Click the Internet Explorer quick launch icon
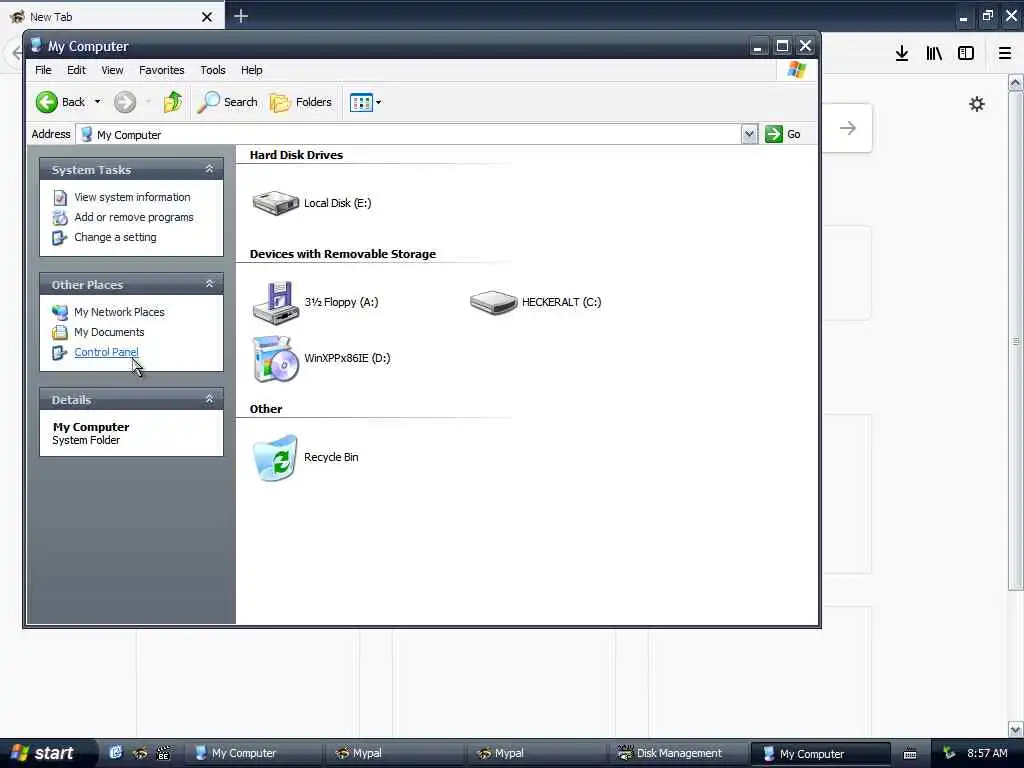 coord(116,753)
